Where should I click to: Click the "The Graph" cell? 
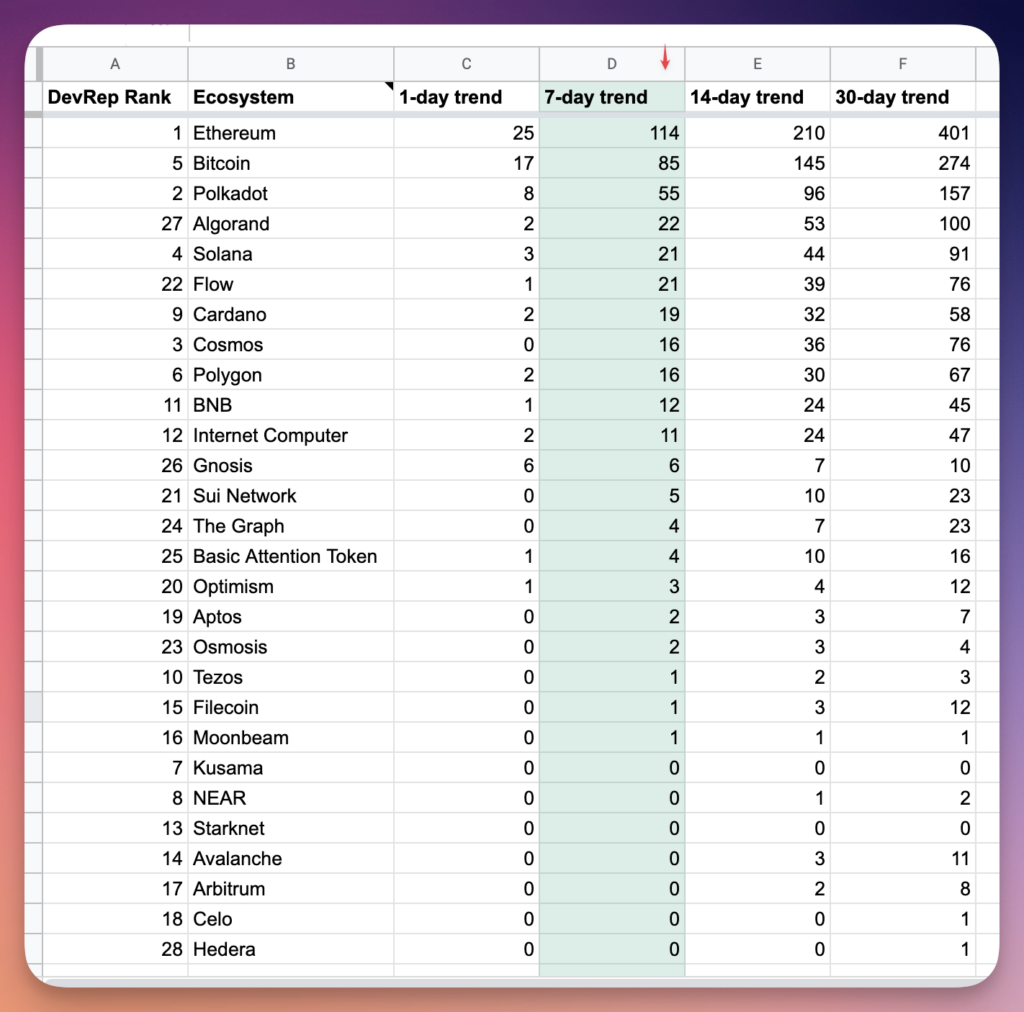tap(291, 526)
